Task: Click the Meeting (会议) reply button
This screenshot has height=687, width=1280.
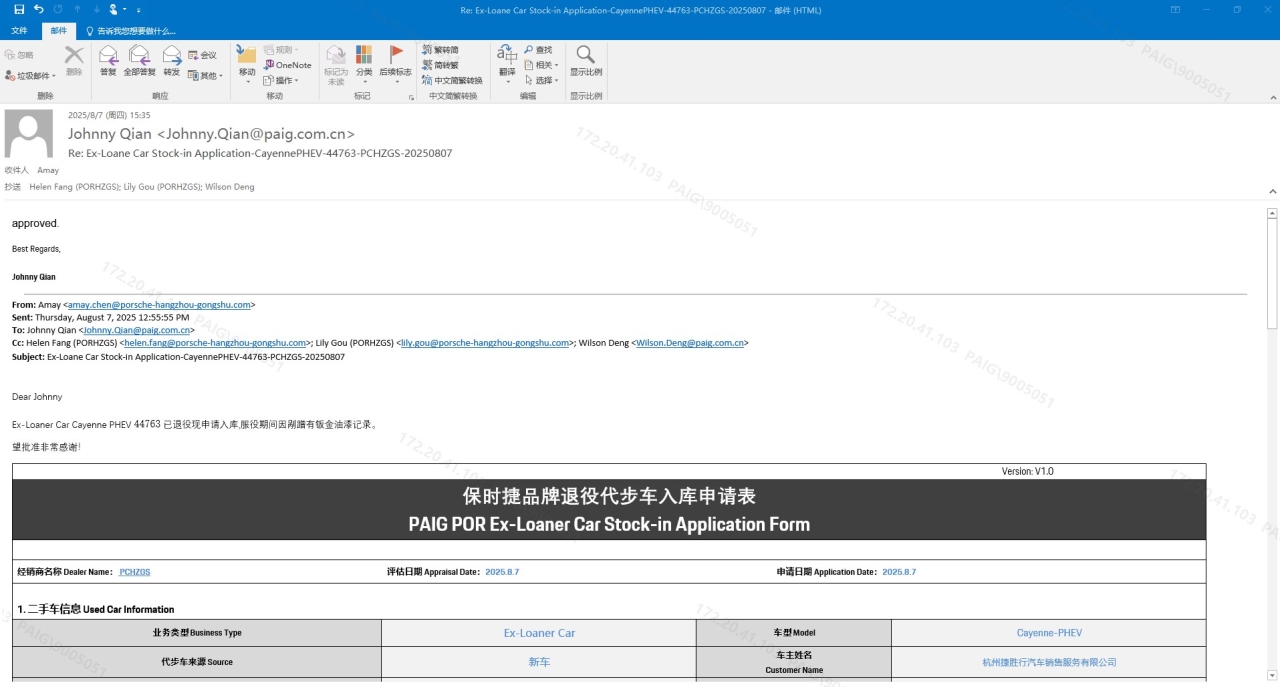Action: [x=202, y=55]
